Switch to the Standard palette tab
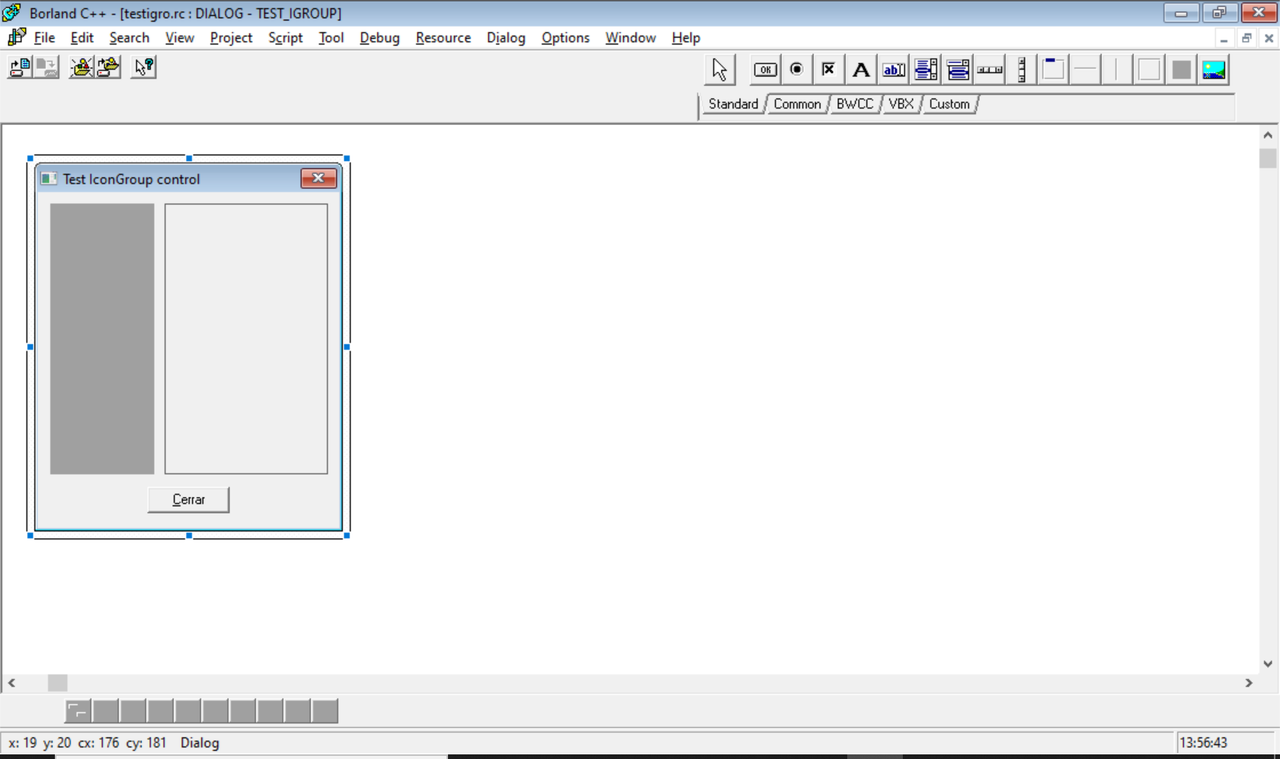The width and height of the screenshot is (1280, 759). click(x=733, y=104)
